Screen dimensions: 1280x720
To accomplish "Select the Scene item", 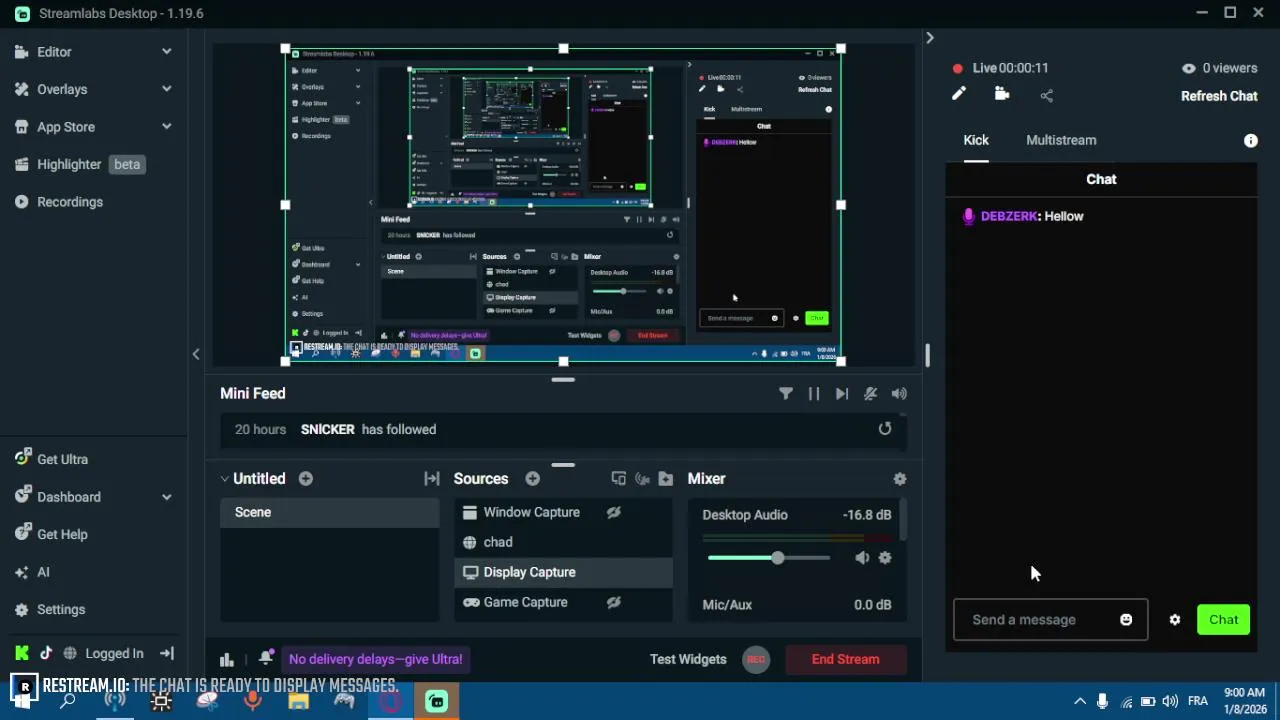I will pyautogui.click(x=330, y=512).
